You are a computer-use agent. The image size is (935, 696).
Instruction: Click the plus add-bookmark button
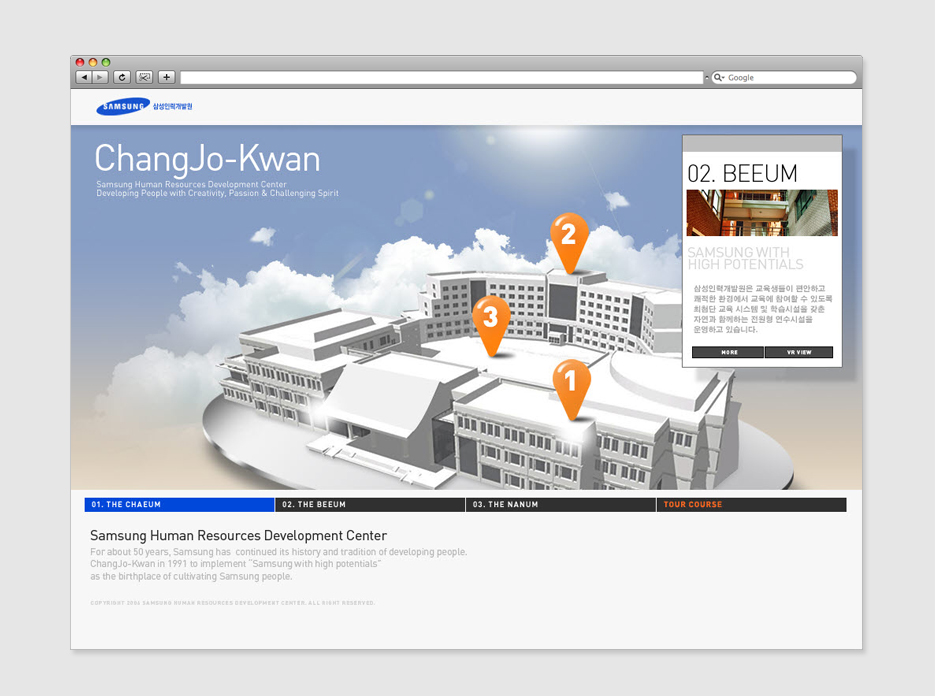[166, 77]
